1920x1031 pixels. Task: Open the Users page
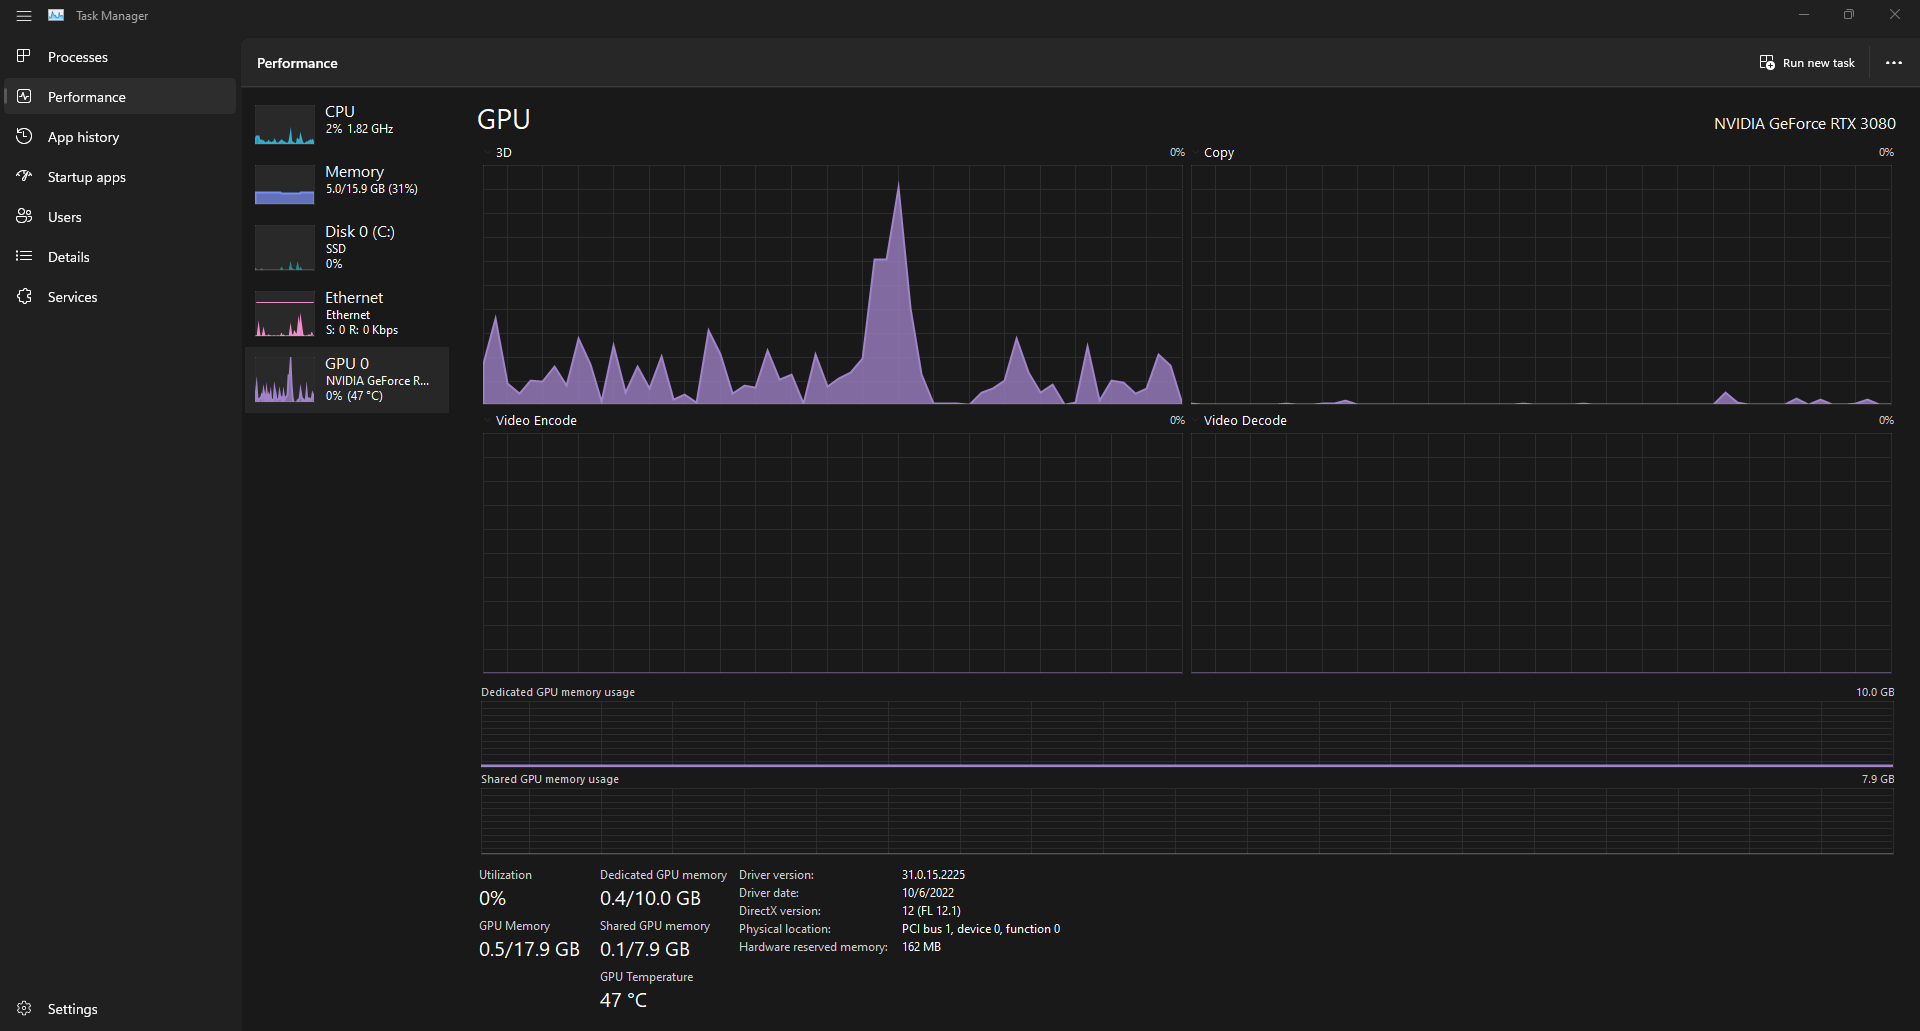coord(120,217)
